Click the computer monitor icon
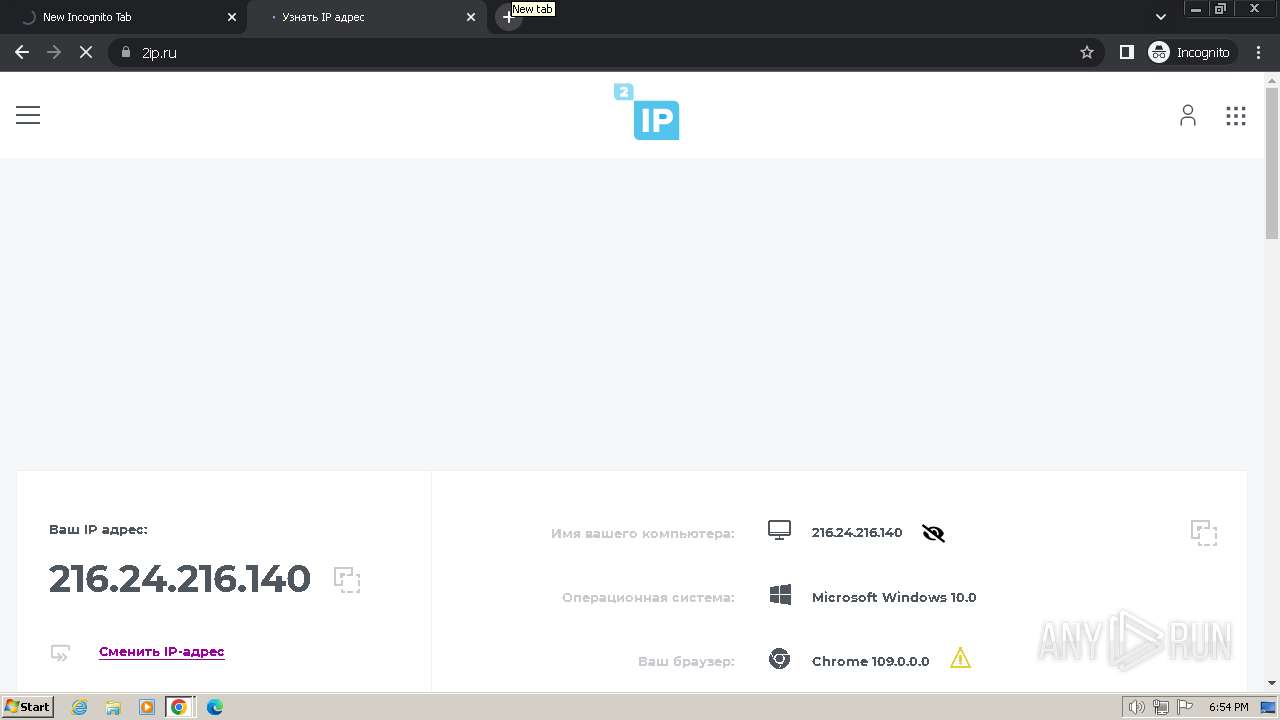Screen dimensions: 1280x720 [779, 531]
